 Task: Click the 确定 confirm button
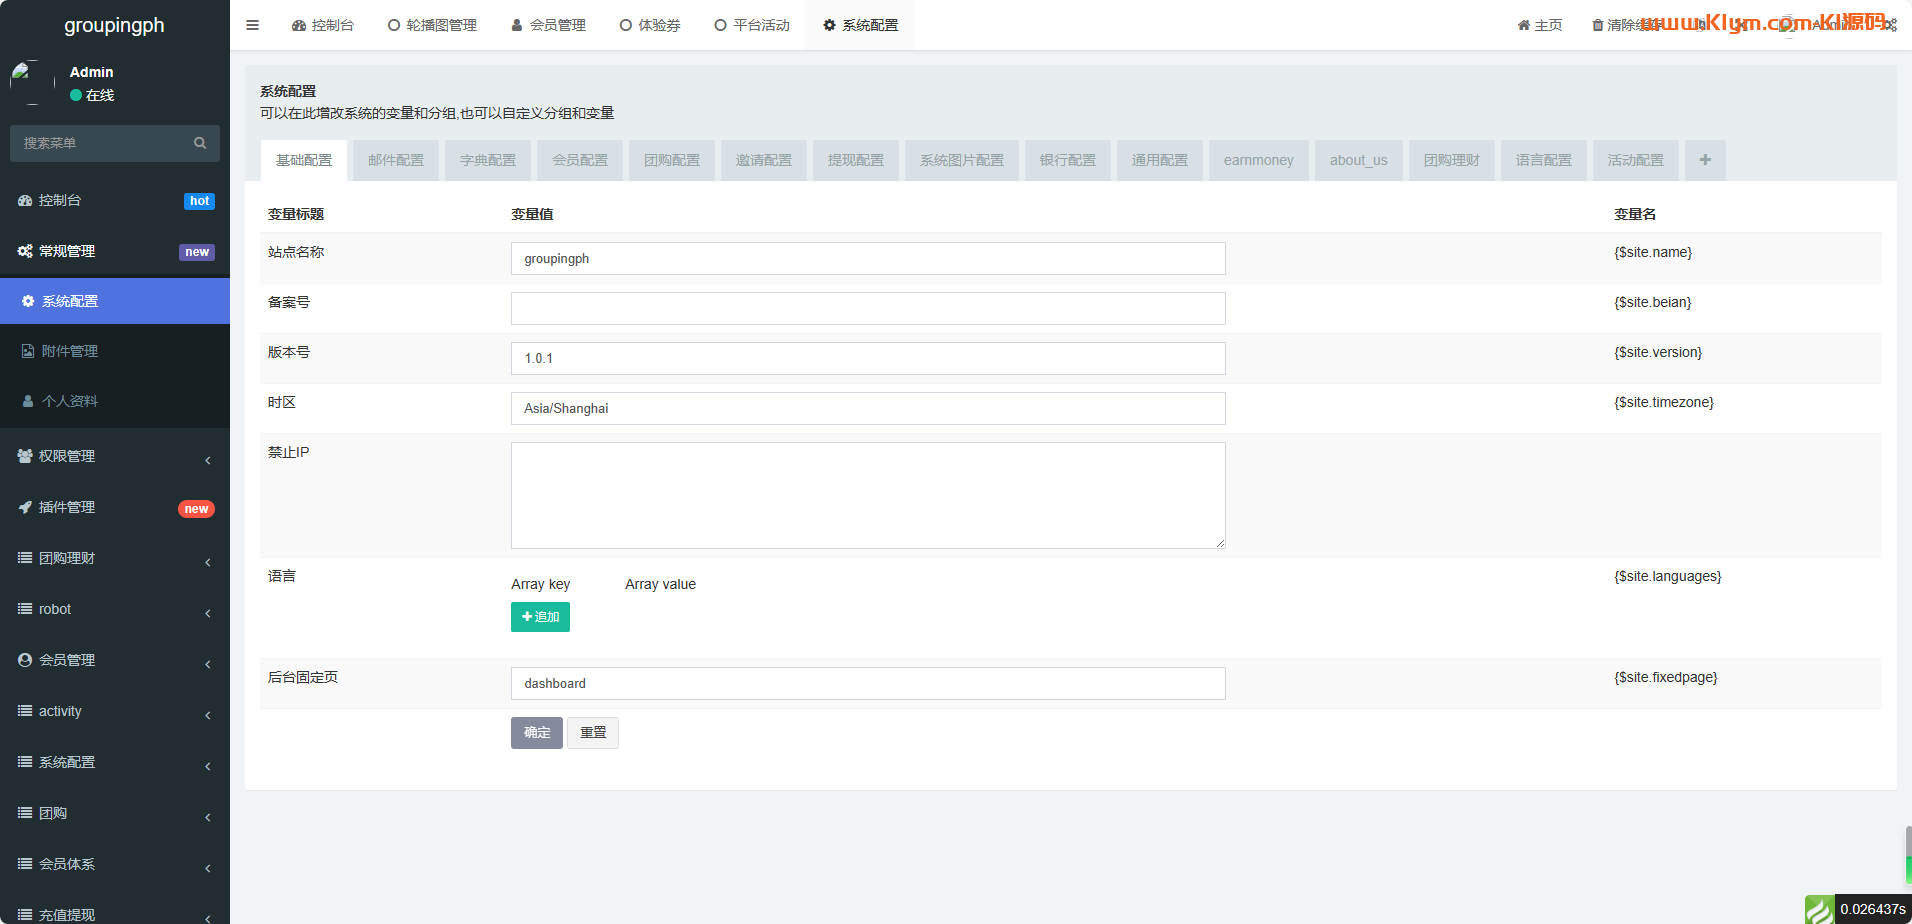537,733
